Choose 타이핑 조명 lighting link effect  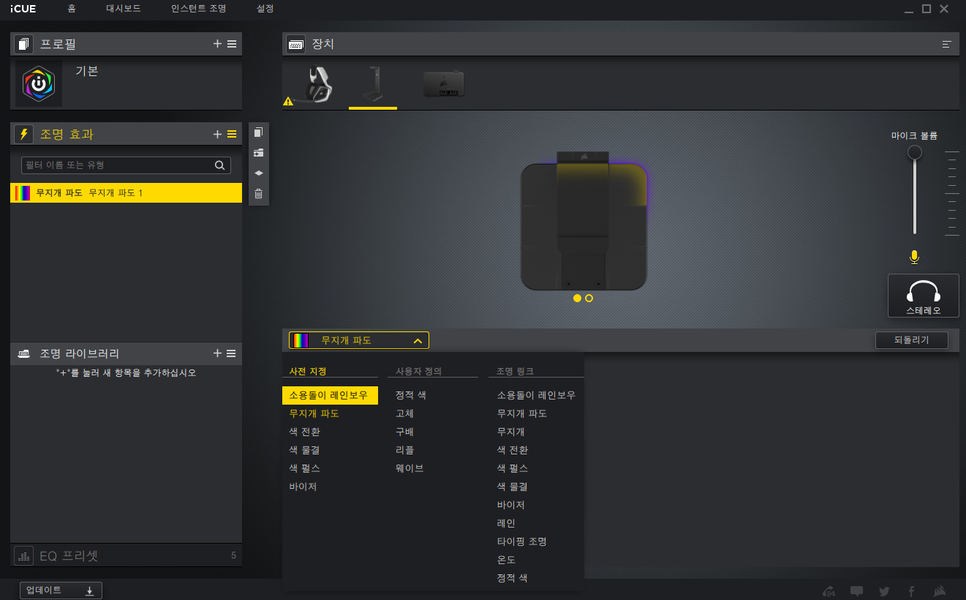click(x=522, y=541)
